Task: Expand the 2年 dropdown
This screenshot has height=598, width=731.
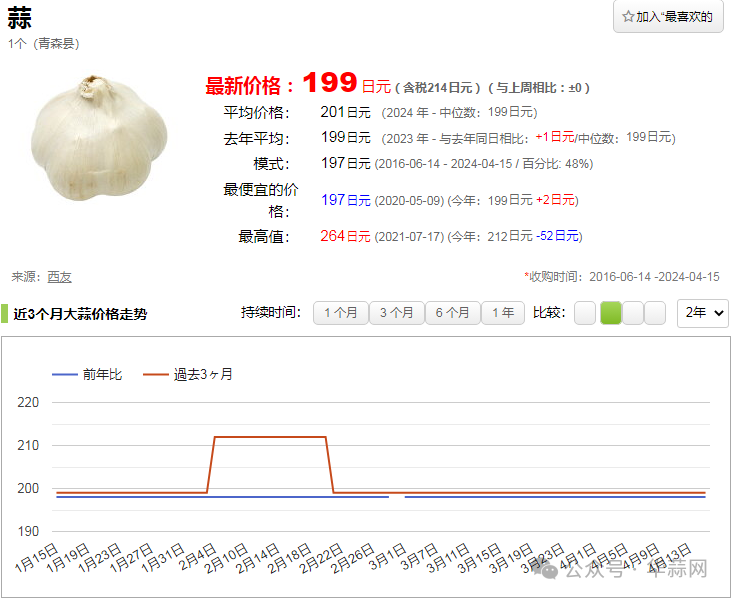Action: click(702, 313)
